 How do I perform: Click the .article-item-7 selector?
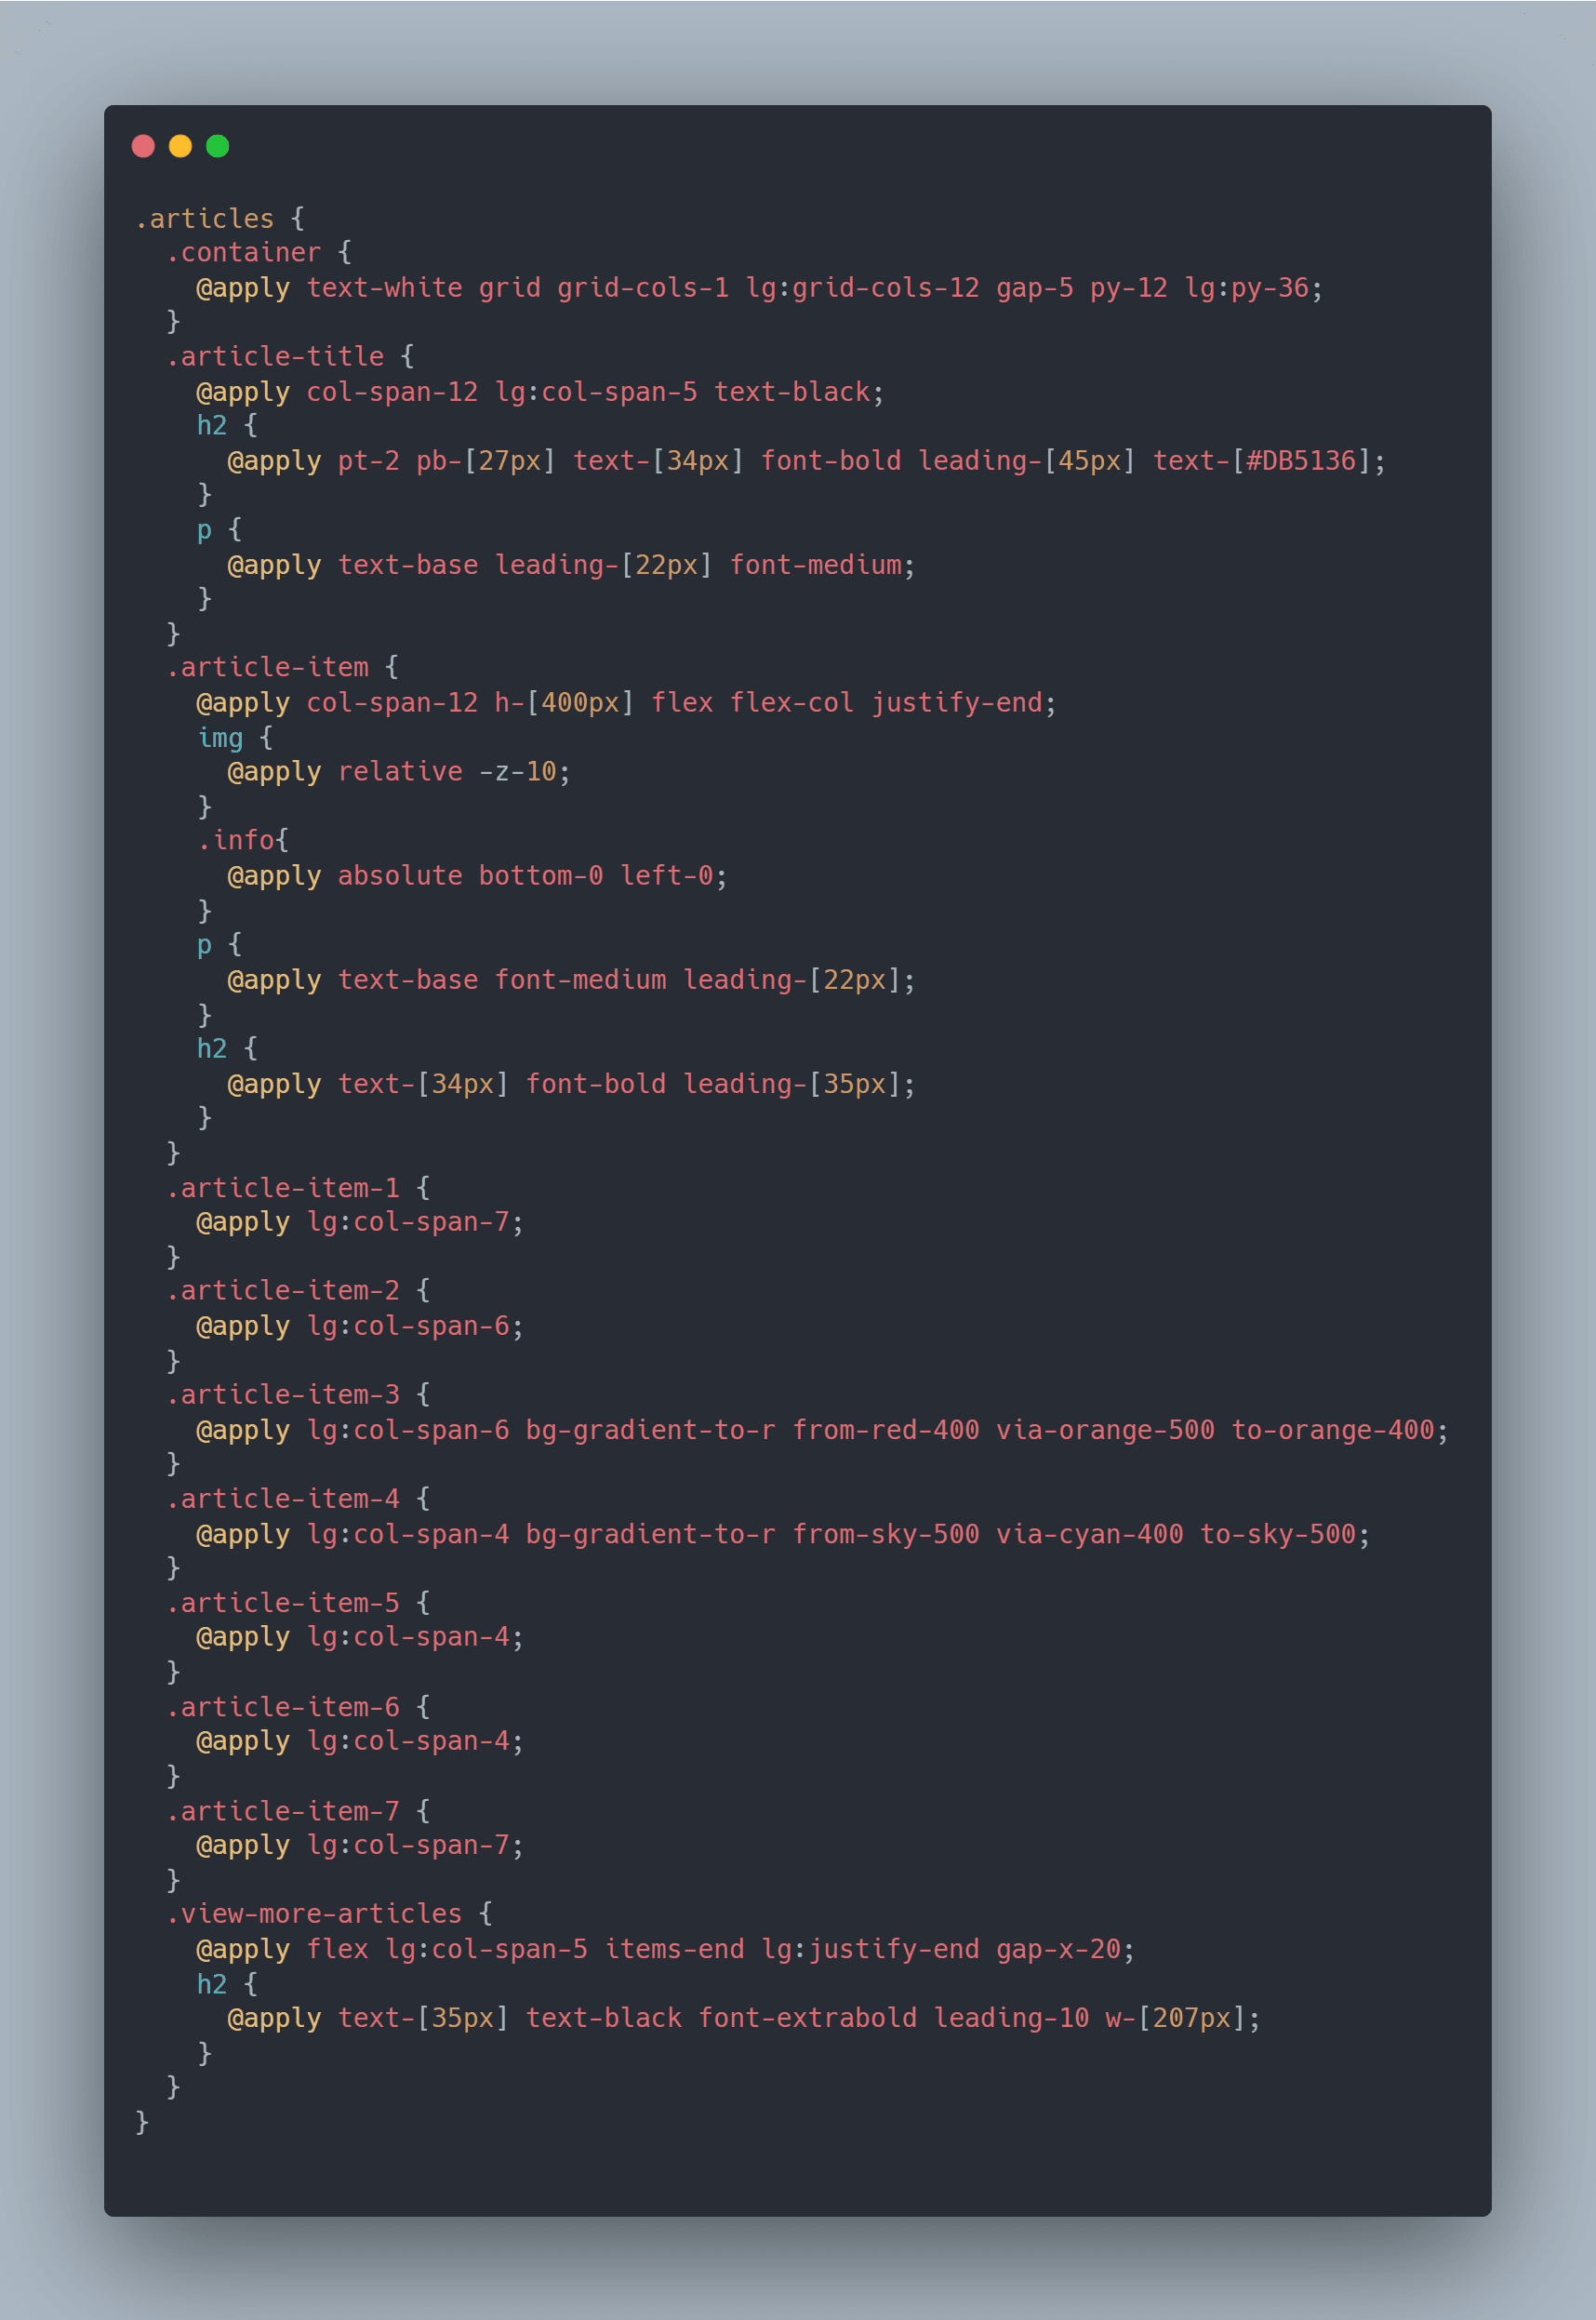click(x=283, y=1811)
